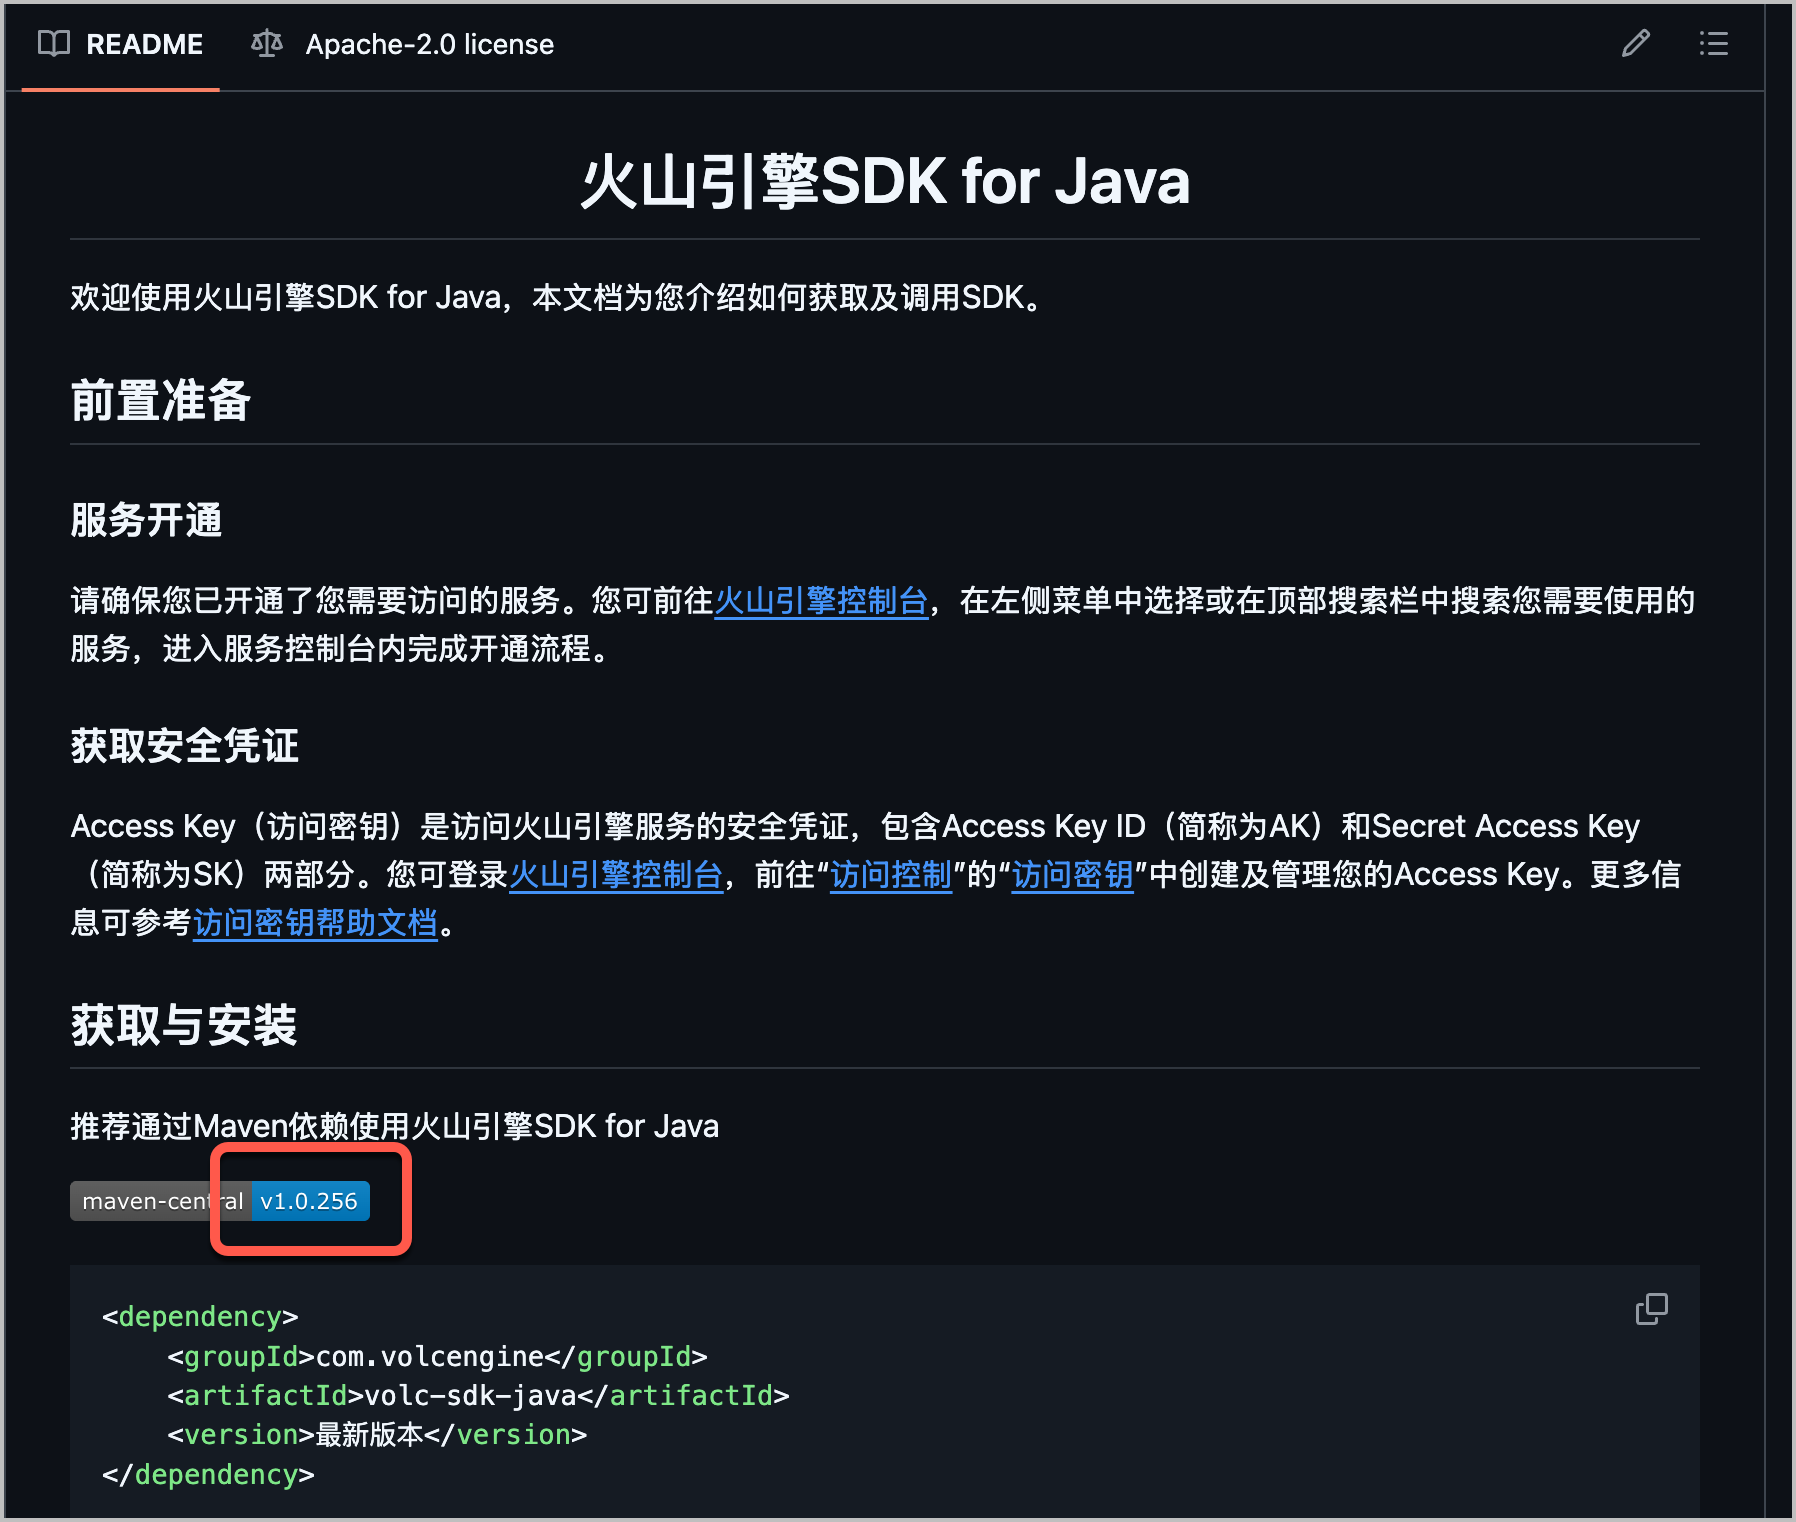Click the 欢迎使用火山引擎SDK intro sentence
This screenshot has width=1796, height=1522.
(x=557, y=298)
